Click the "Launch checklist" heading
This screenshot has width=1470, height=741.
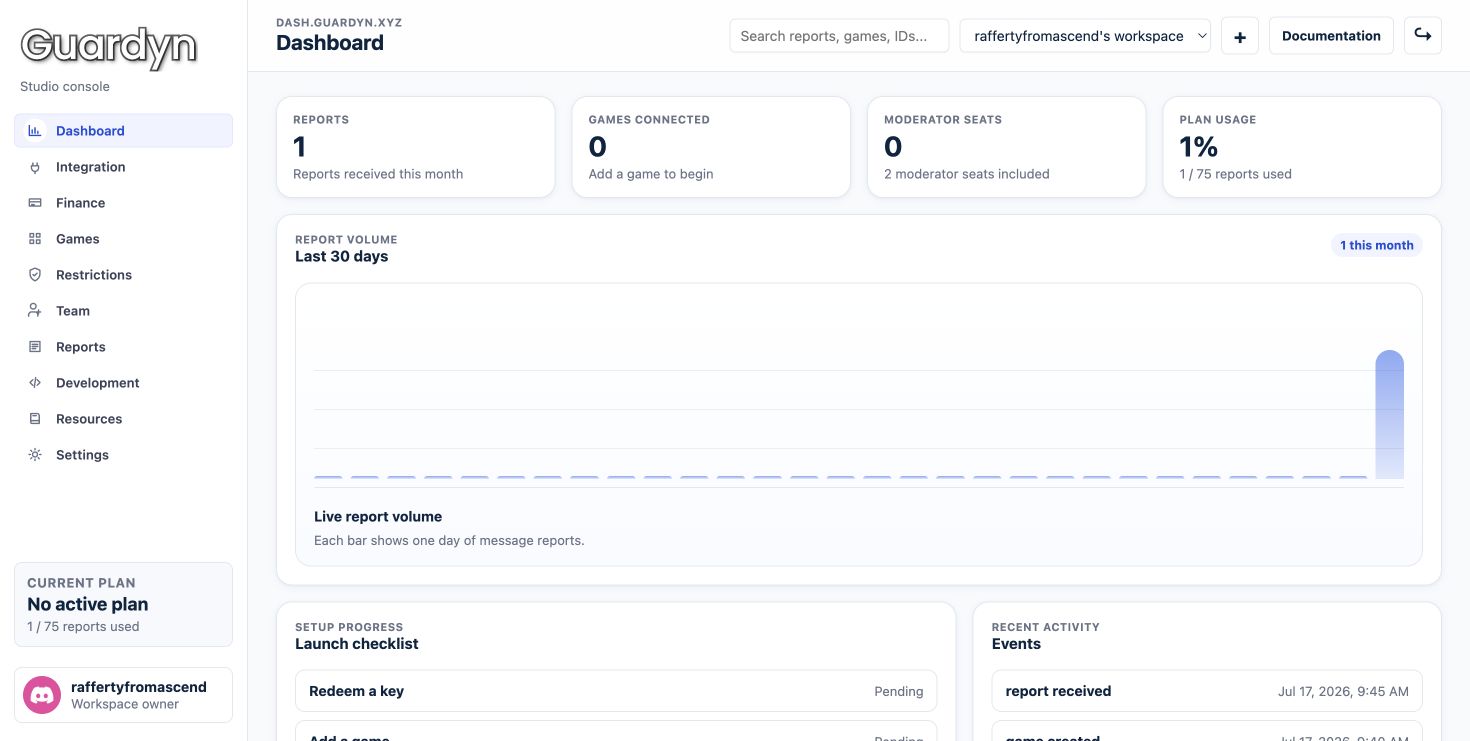[x=356, y=644]
